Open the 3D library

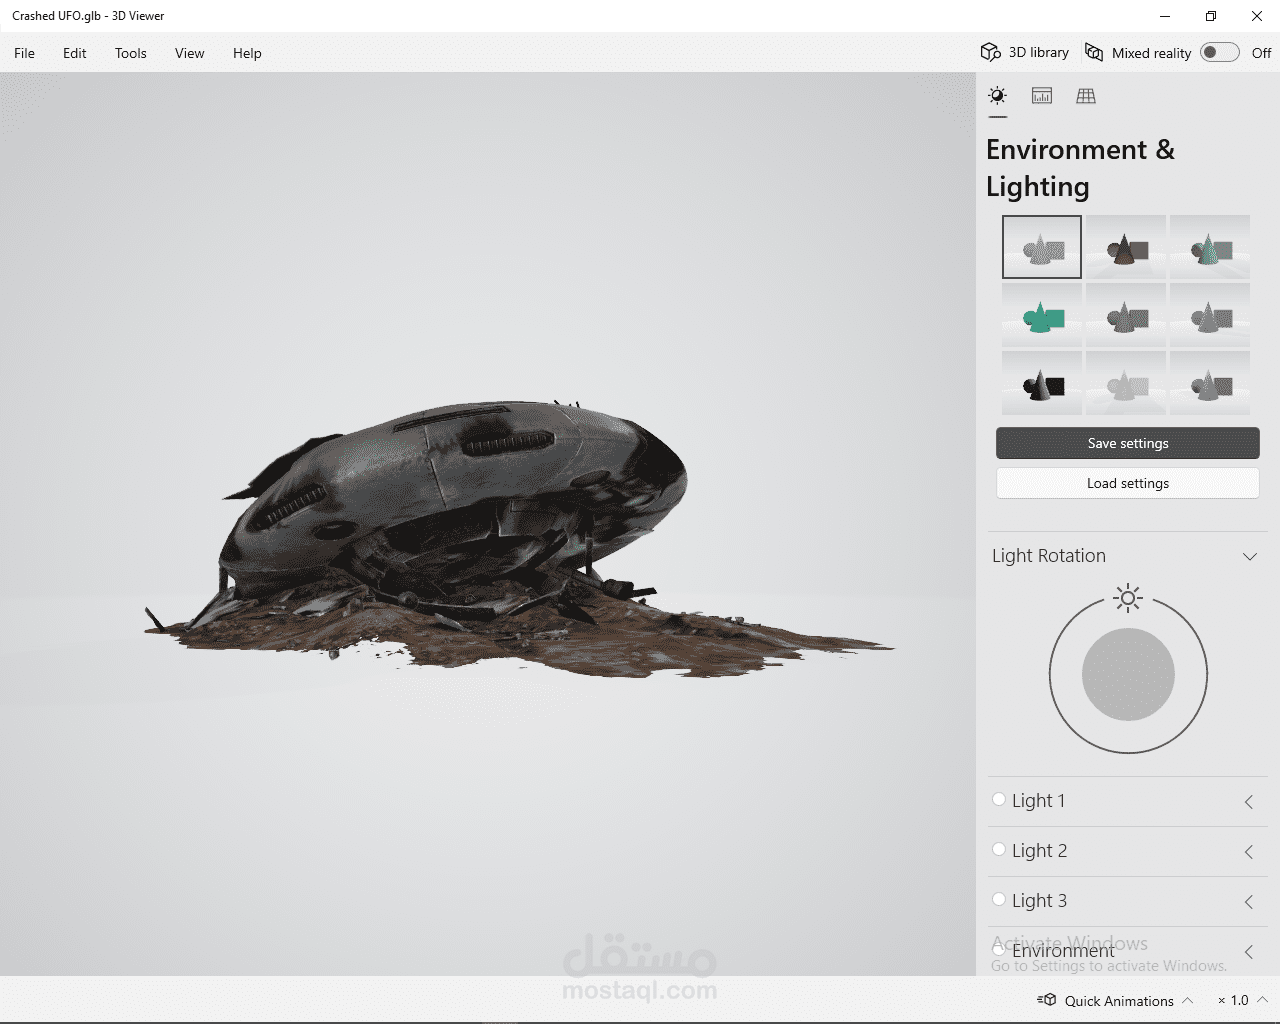pos(1025,52)
